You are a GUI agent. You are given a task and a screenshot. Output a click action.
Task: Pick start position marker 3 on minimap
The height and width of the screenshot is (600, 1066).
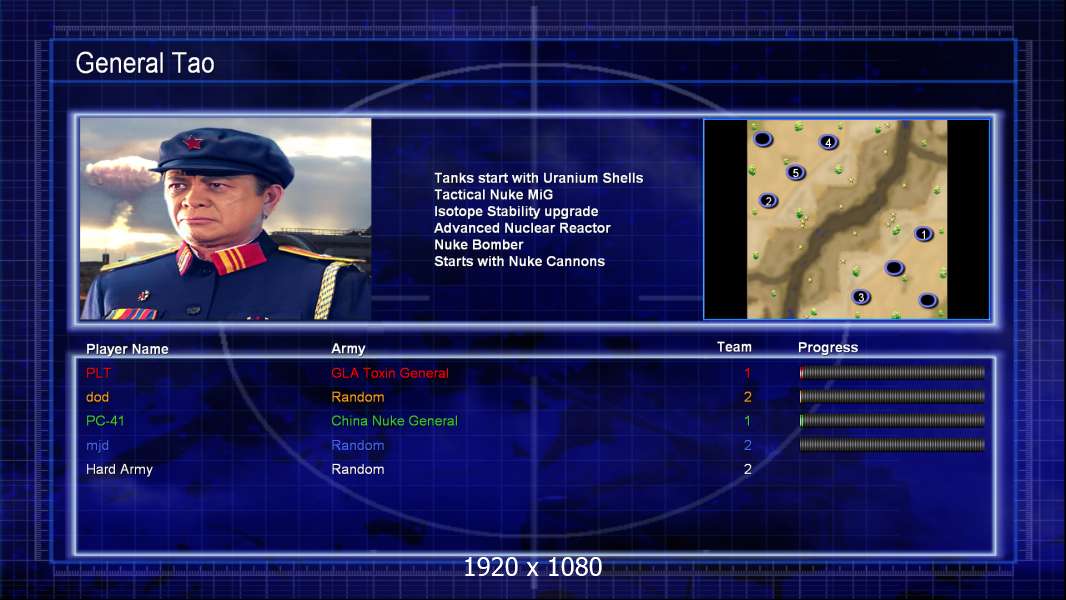[861, 297]
